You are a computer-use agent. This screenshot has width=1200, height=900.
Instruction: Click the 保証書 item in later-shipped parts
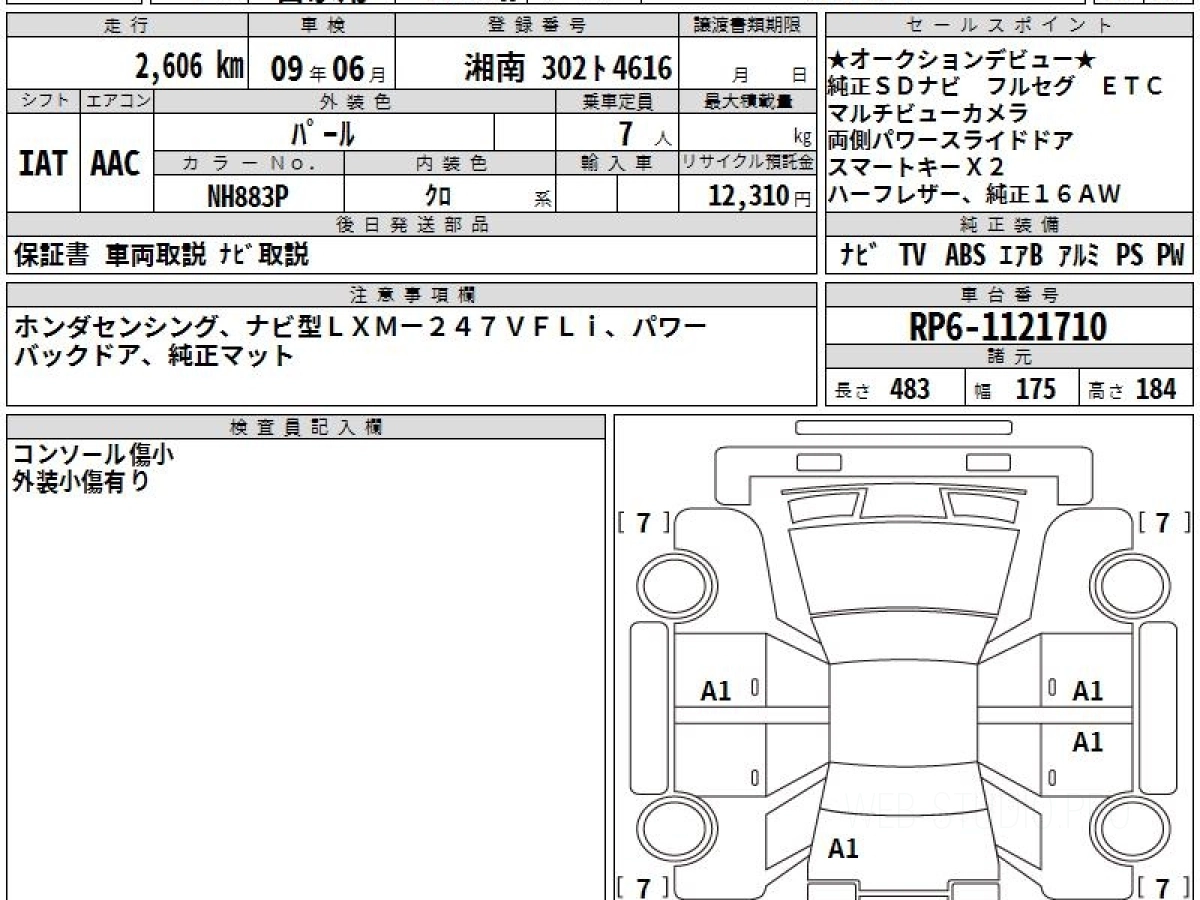[x=51, y=255]
